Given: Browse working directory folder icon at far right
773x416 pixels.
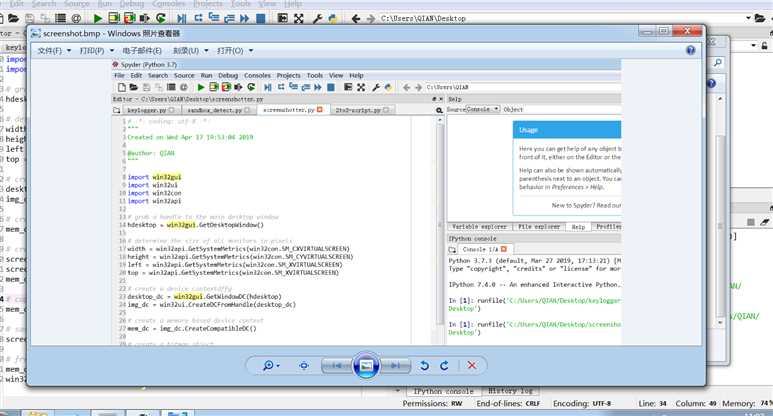Looking at the screenshot, I should [760, 18].
